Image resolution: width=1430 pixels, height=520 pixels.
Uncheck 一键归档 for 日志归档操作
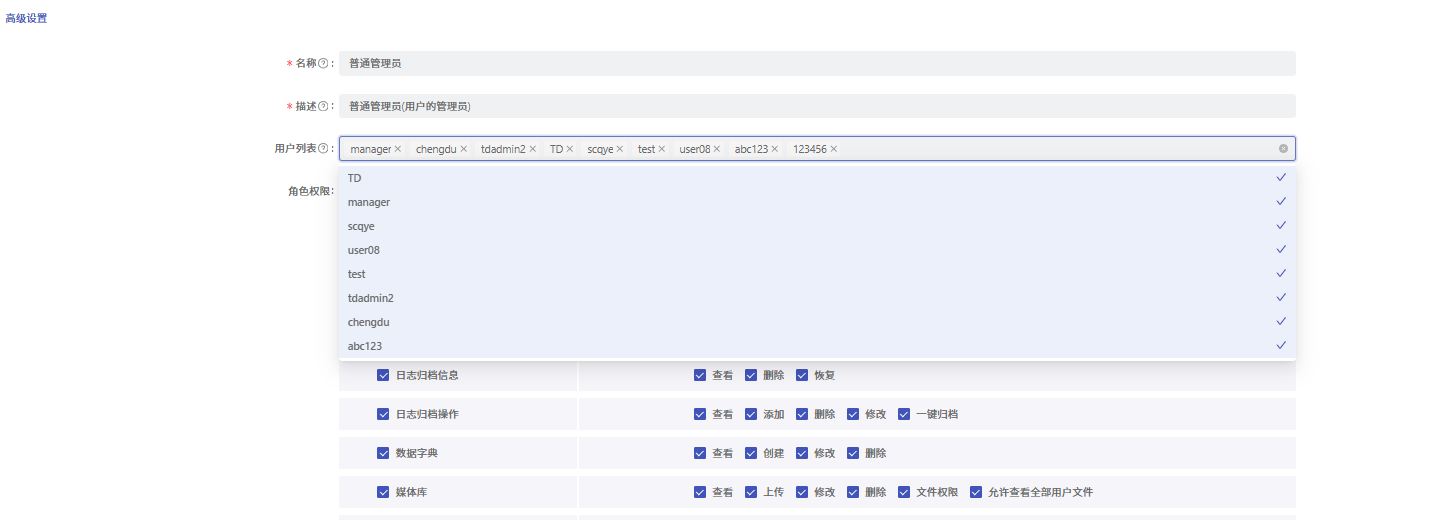904,414
